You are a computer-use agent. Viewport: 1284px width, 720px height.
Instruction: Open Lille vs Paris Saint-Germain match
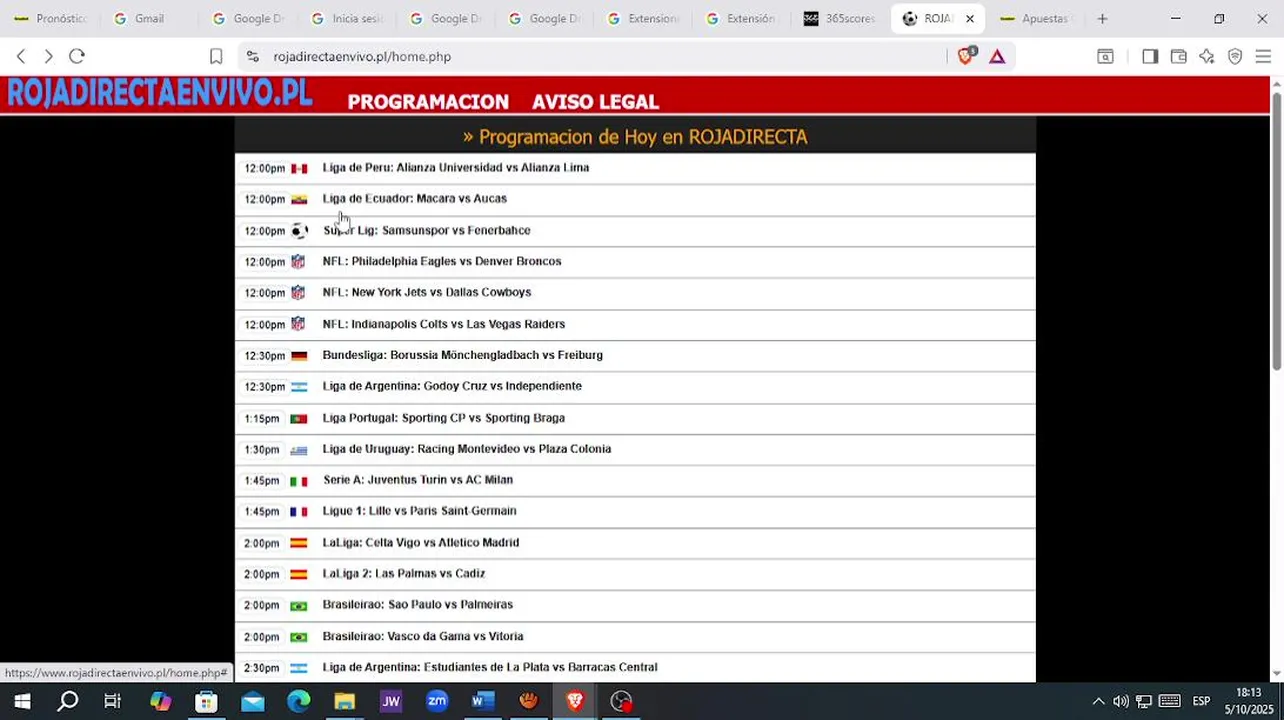coord(419,511)
